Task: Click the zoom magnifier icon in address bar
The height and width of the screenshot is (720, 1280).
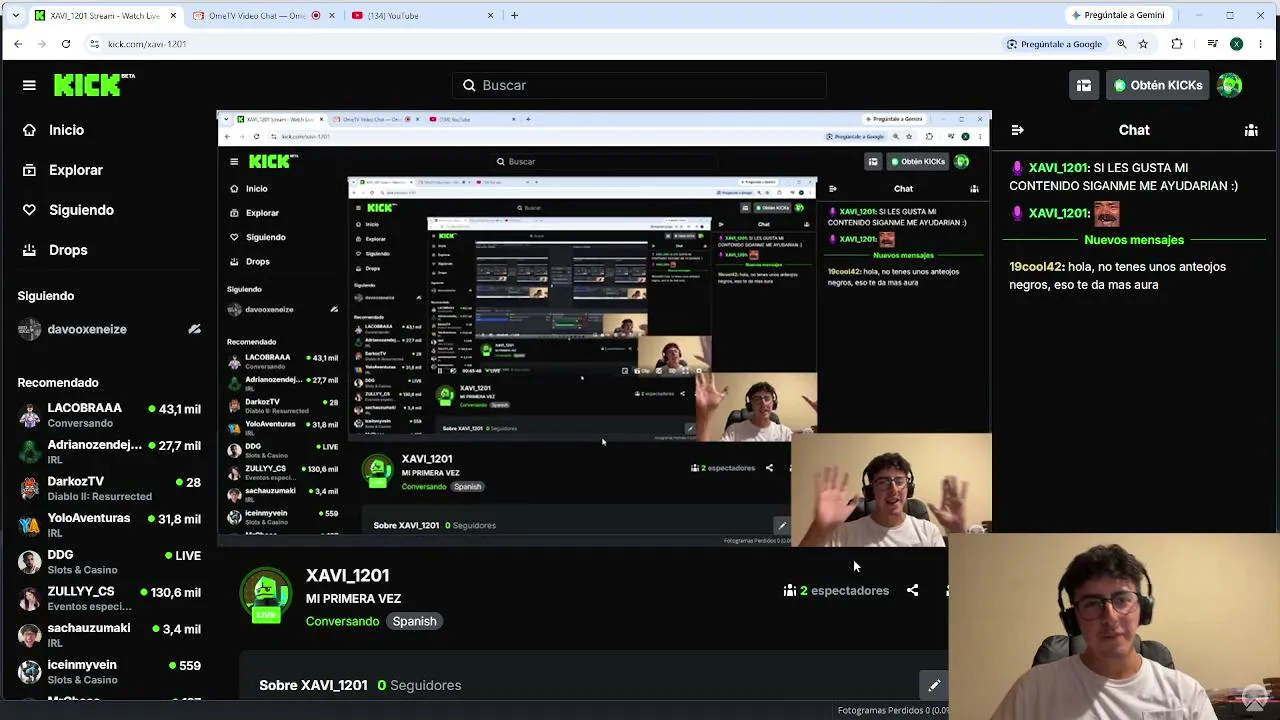Action: point(1122,44)
